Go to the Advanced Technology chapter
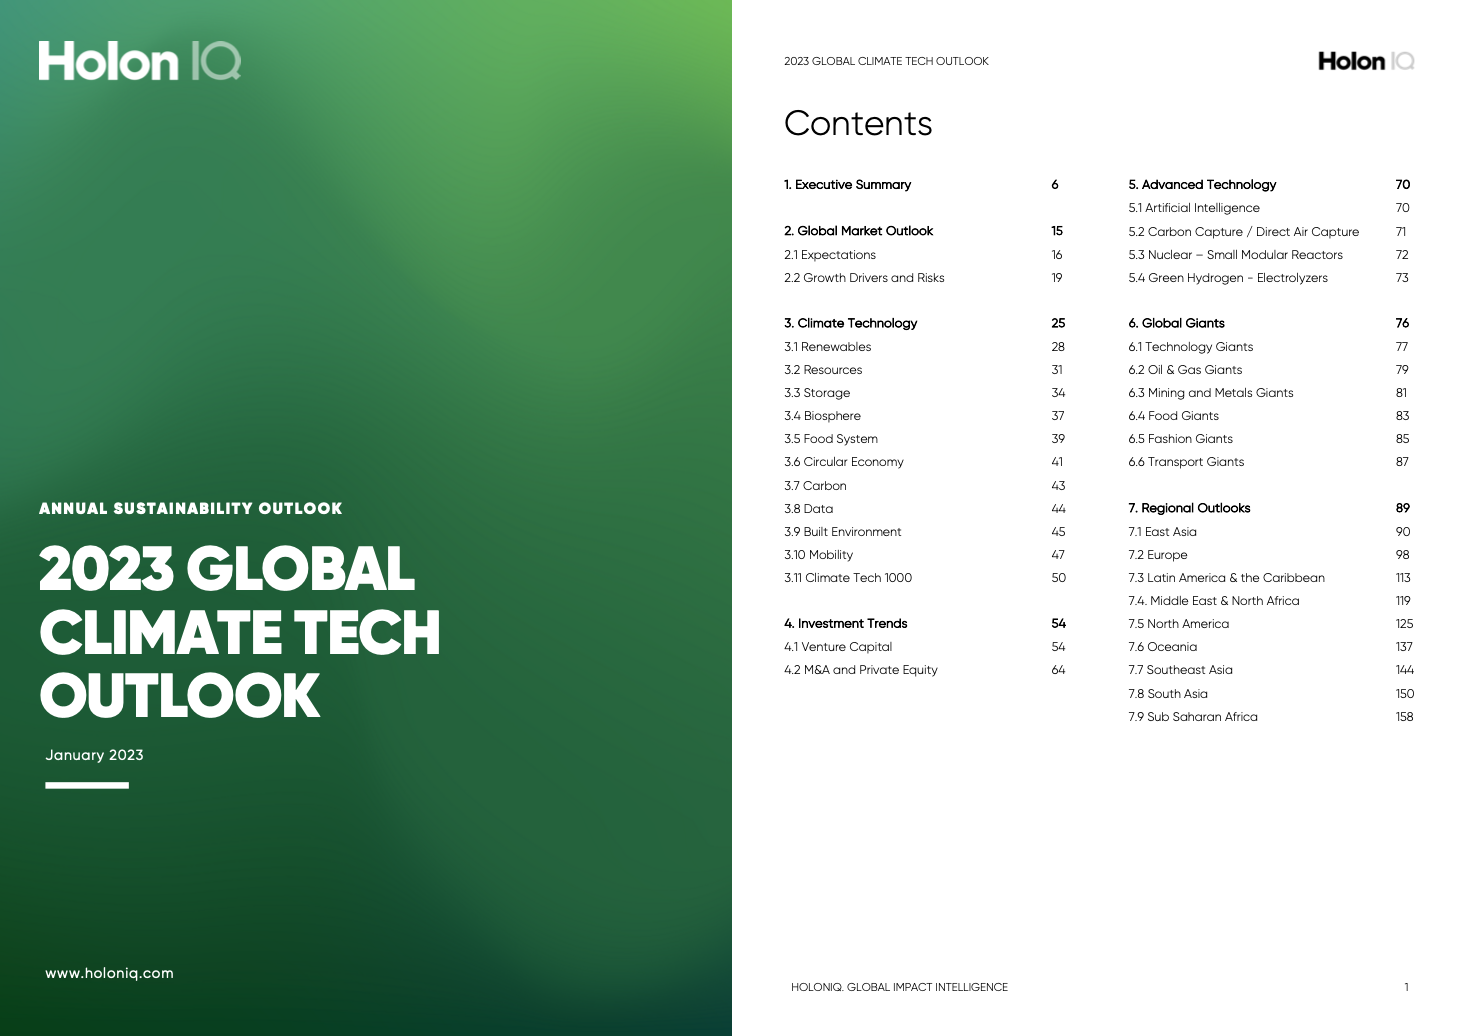This screenshot has width=1464, height=1036. pos(1202,184)
